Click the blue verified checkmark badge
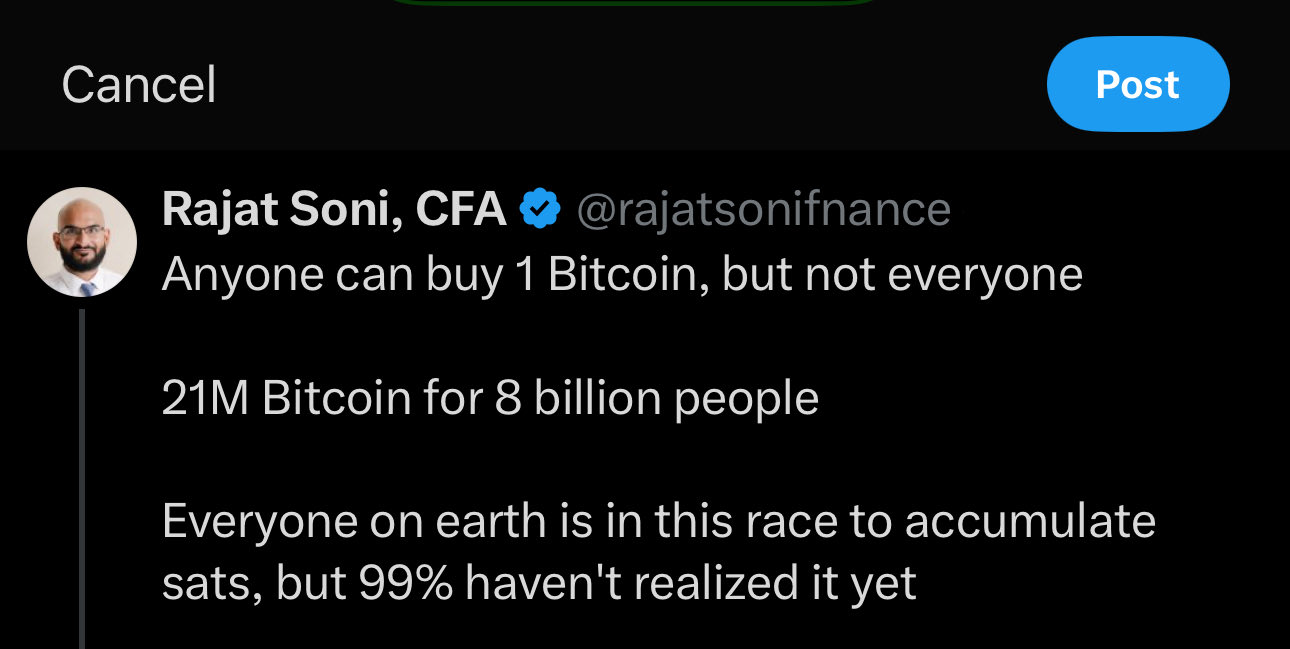 pos(541,210)
